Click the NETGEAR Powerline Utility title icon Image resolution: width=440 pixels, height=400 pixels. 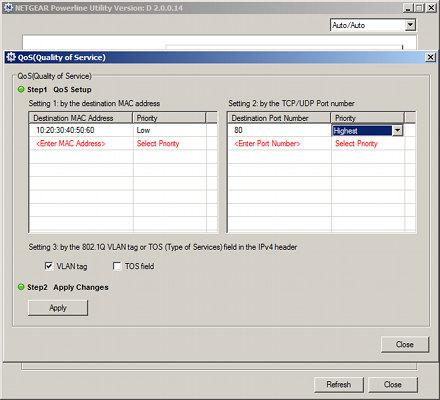click(x=8, y=7)
